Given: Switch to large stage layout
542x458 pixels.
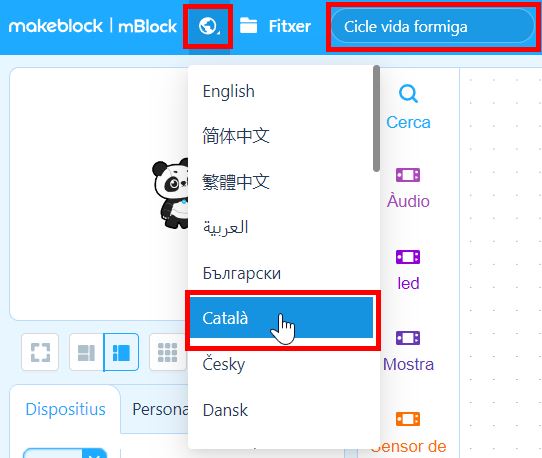Looking at the screenshot, I should click(121, 352).
